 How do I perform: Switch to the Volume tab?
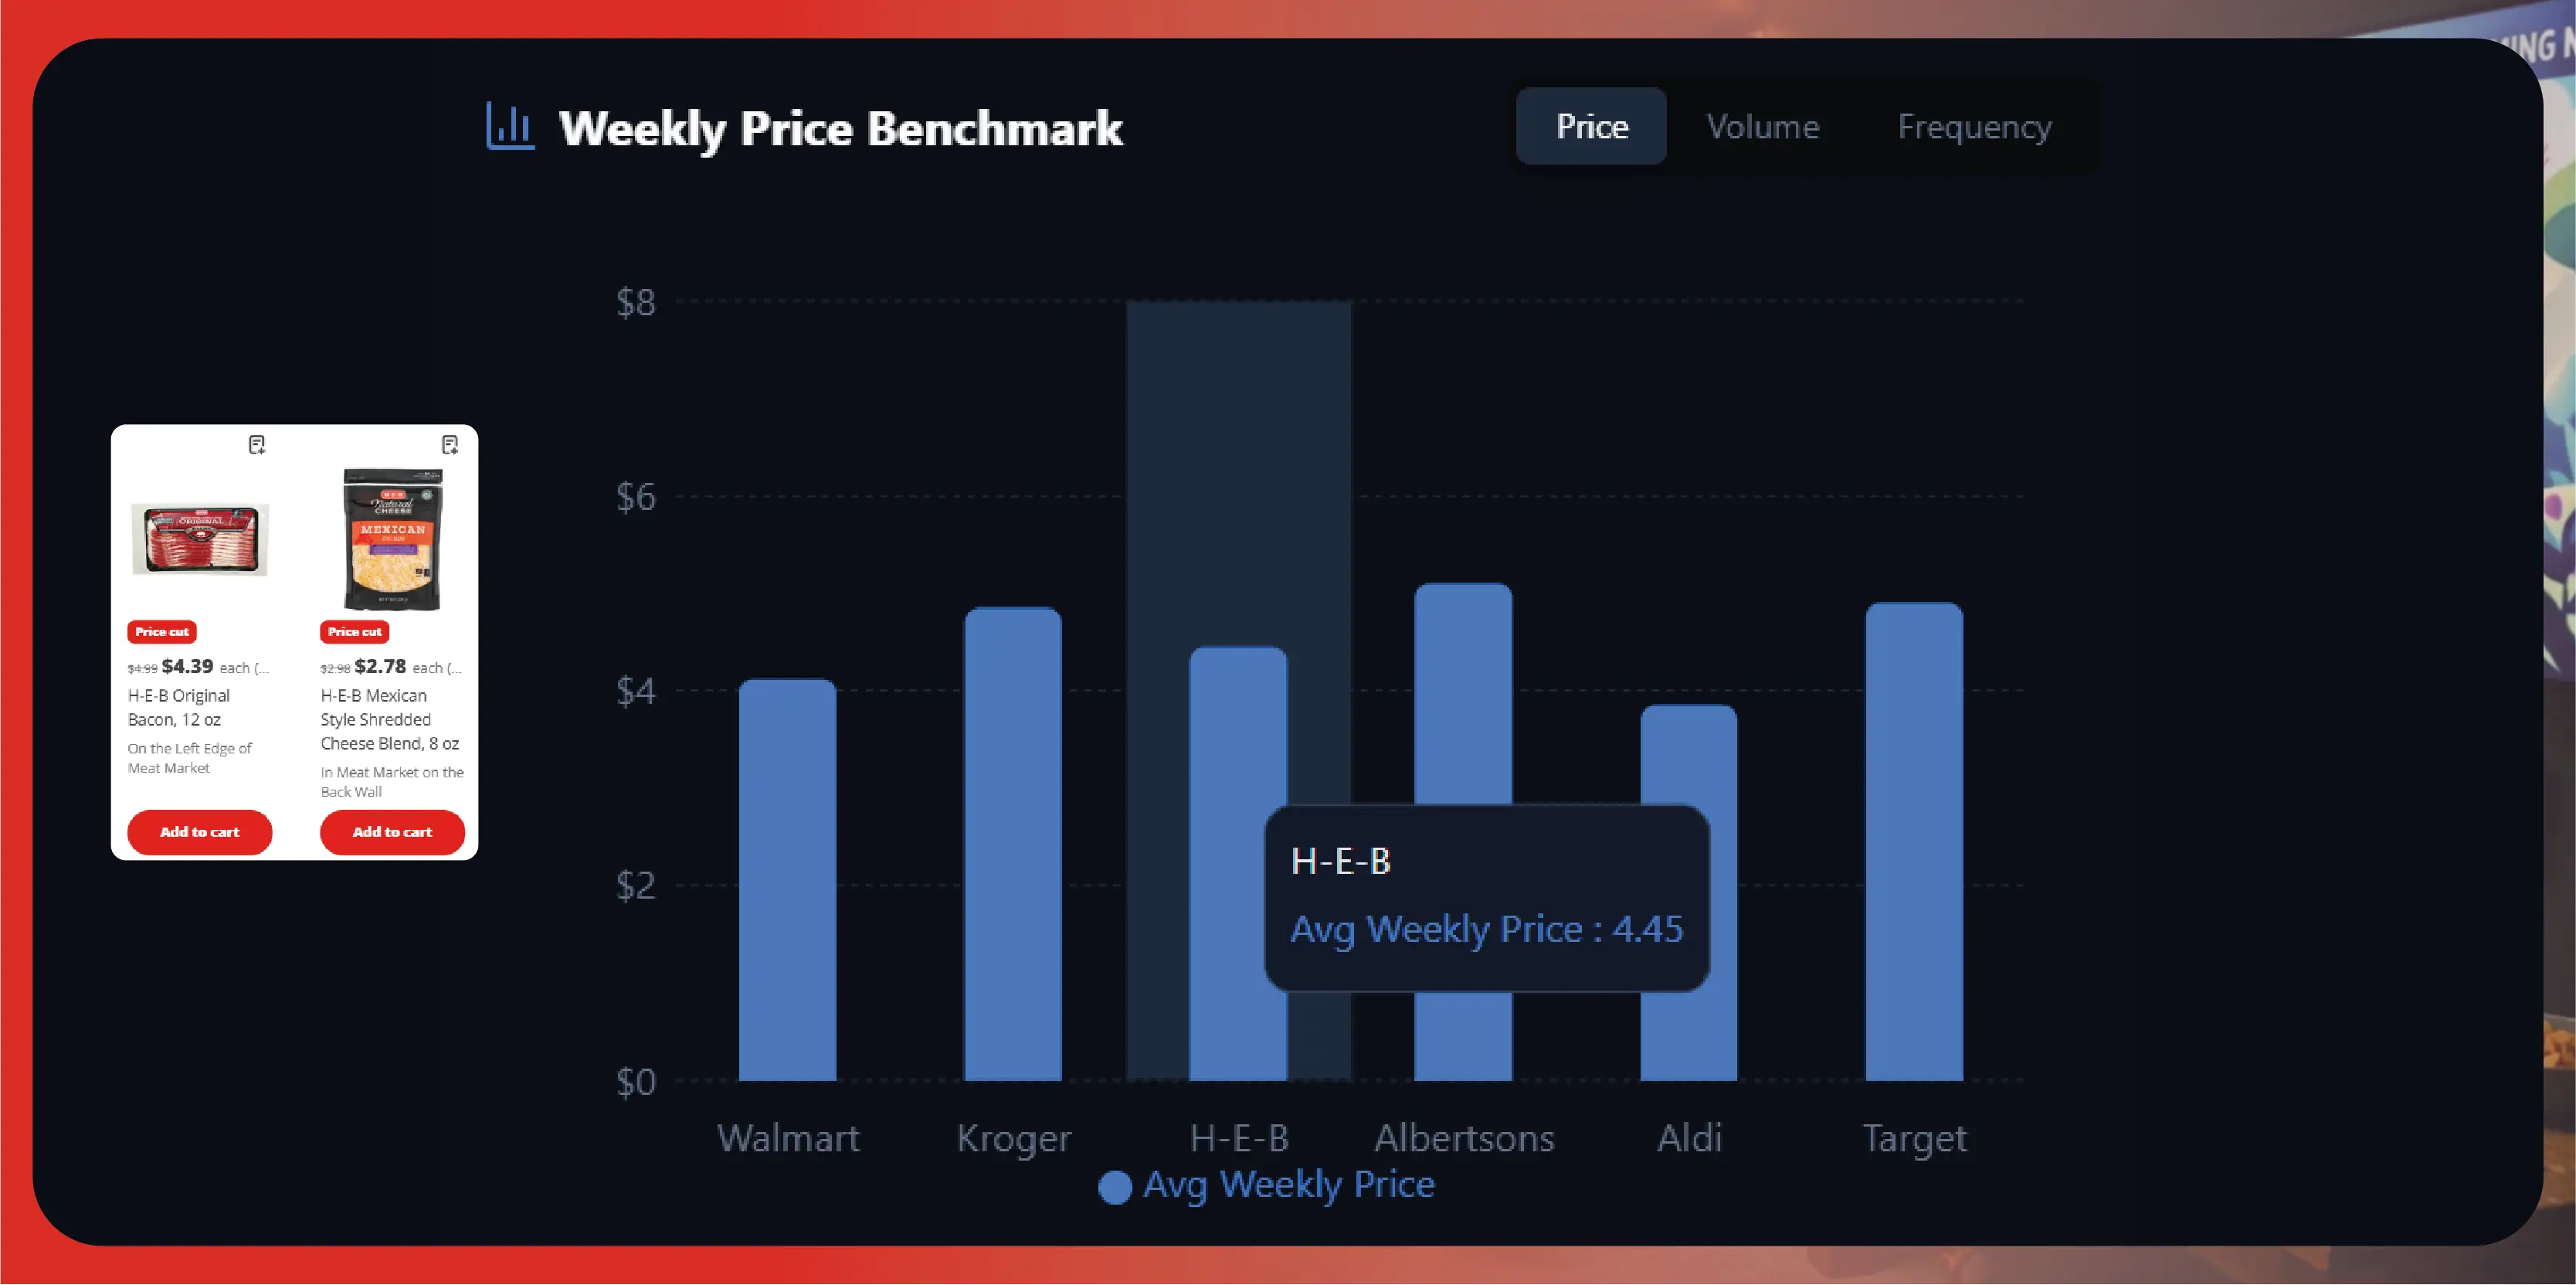(x=1762, y=127)
